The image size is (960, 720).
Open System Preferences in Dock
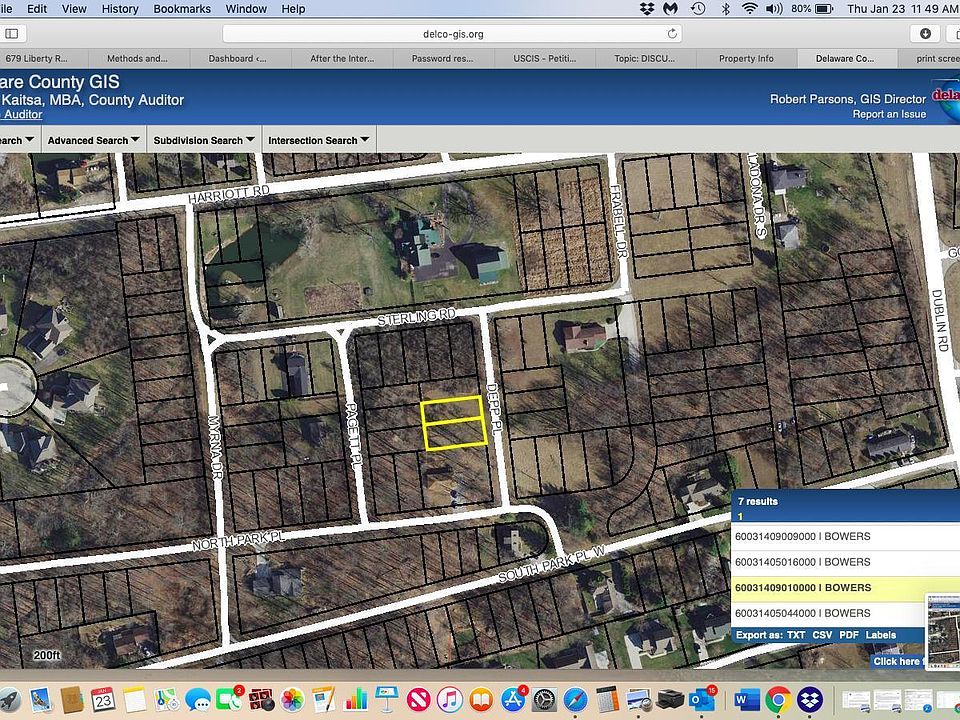pos(544,699)
